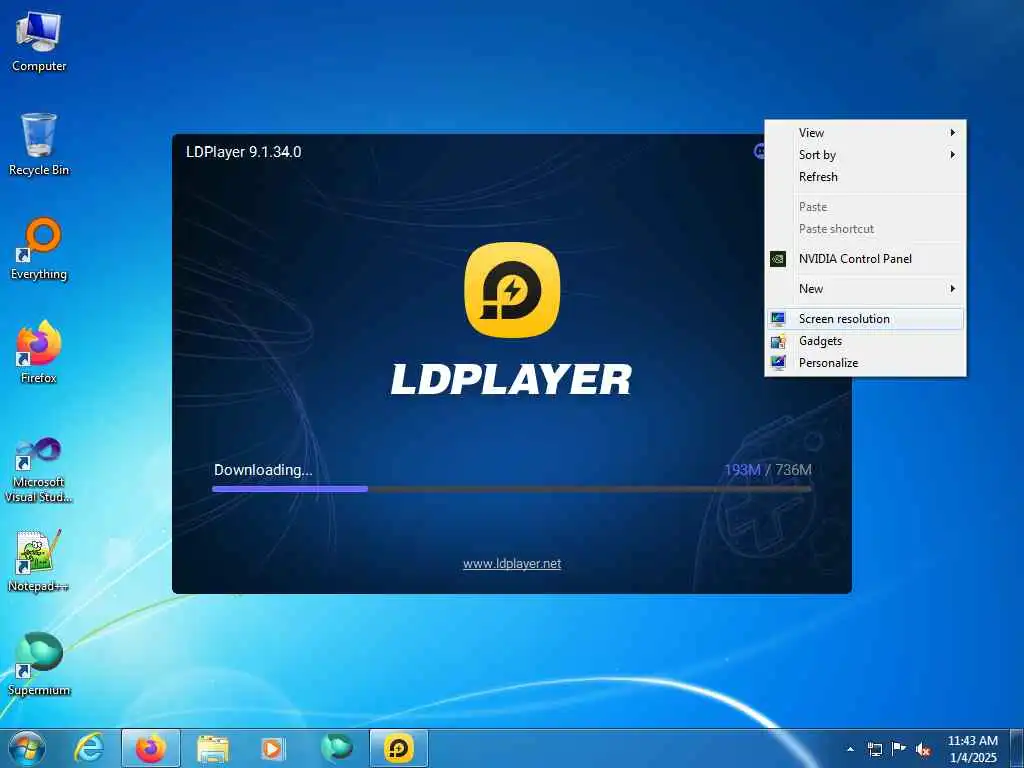Open the Action Center flag icon
1024x768 pixels.
point(899,749)
